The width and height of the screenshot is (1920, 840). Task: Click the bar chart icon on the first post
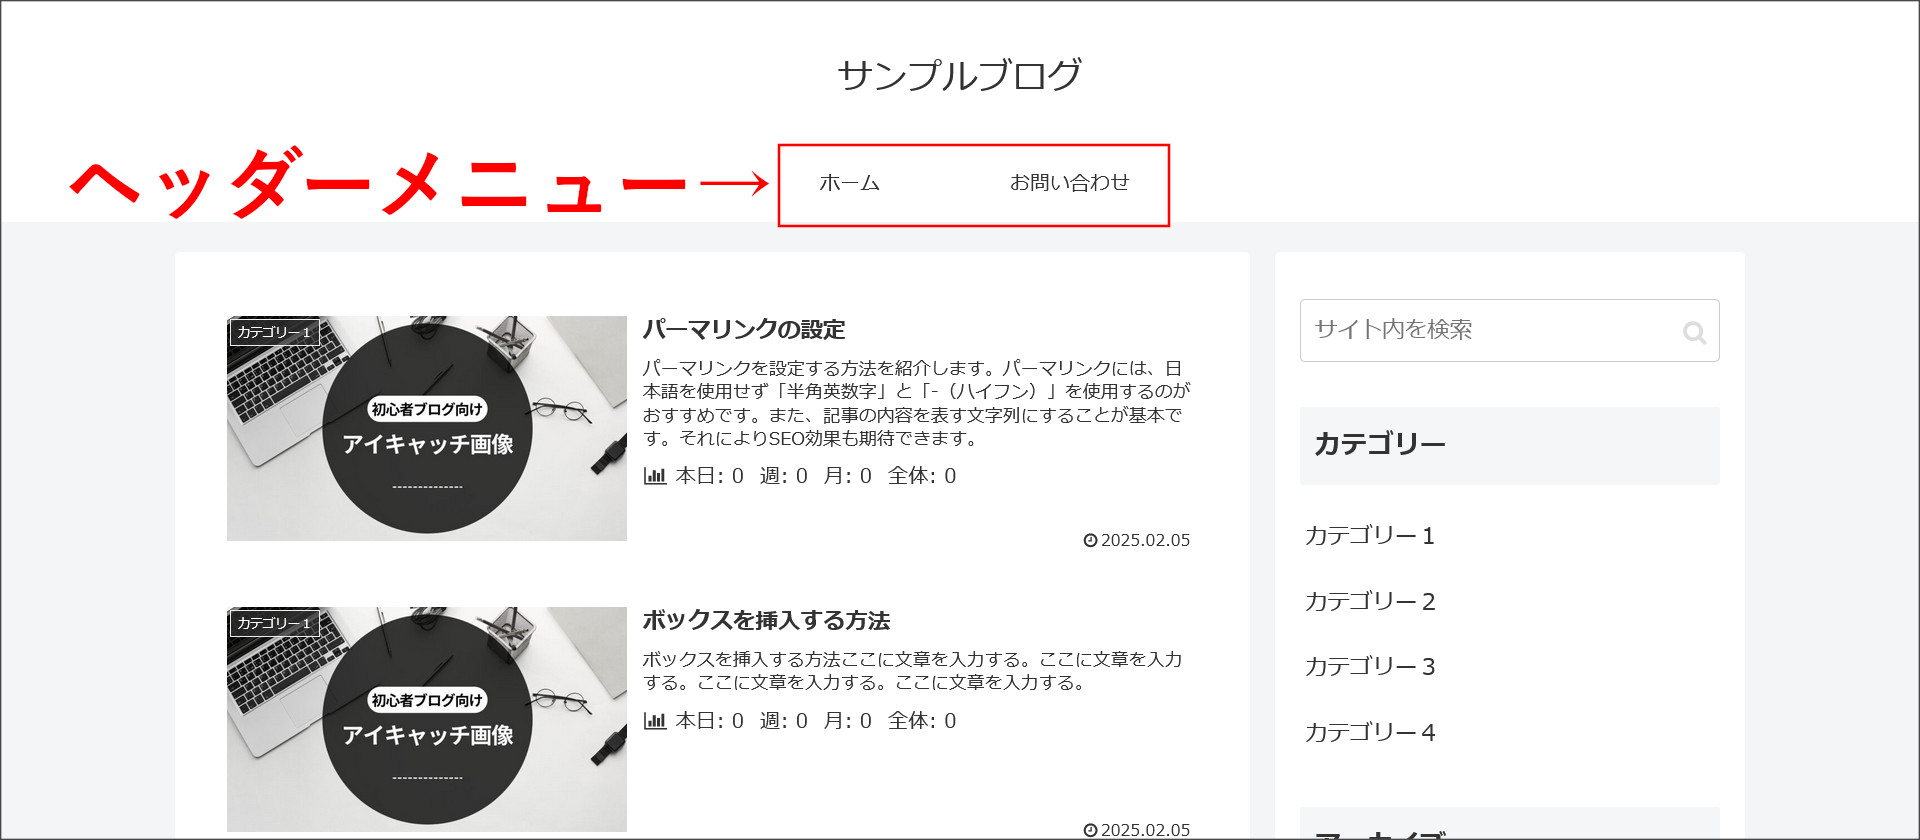click(655, 476)
